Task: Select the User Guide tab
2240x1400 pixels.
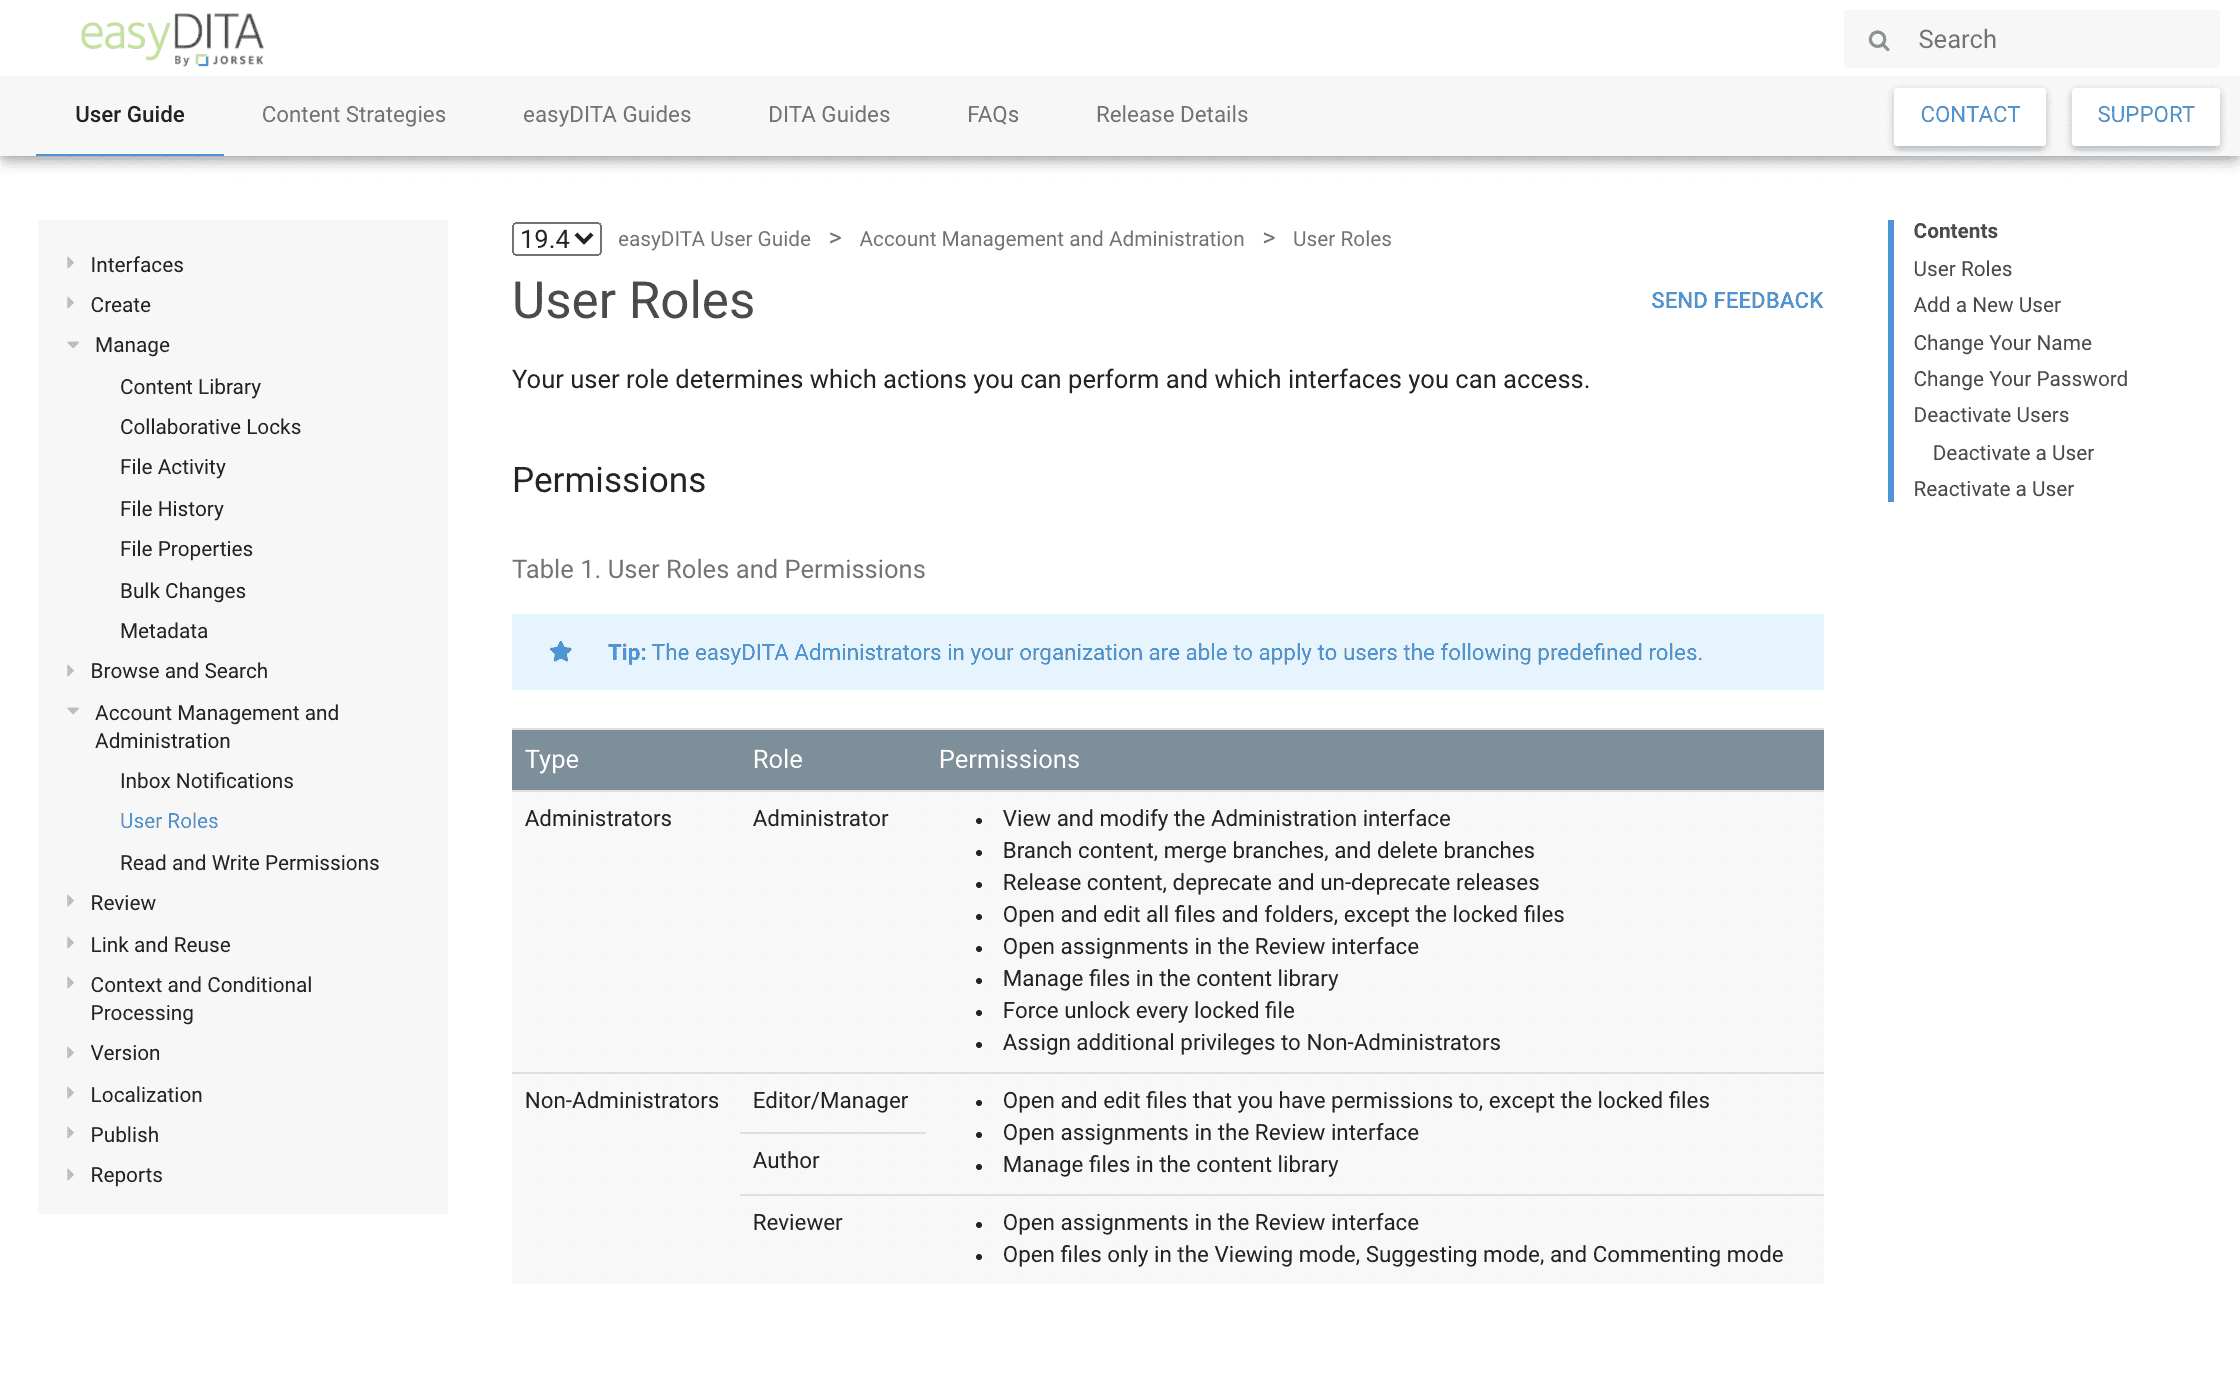Action: coord(130,115)
